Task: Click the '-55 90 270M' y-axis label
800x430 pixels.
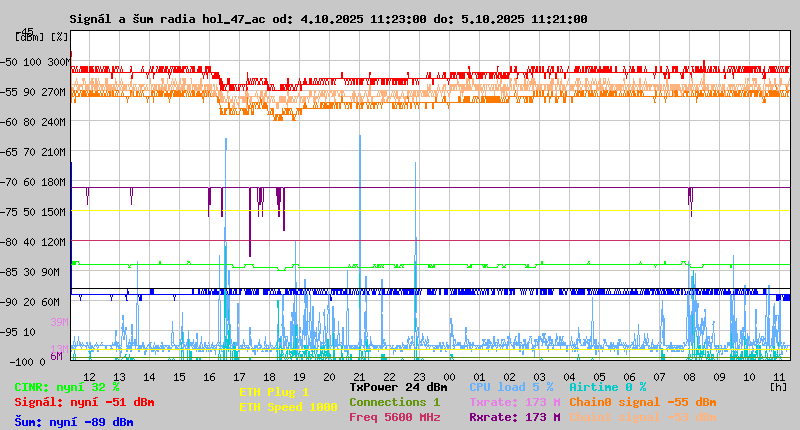Action: (33, 92)
